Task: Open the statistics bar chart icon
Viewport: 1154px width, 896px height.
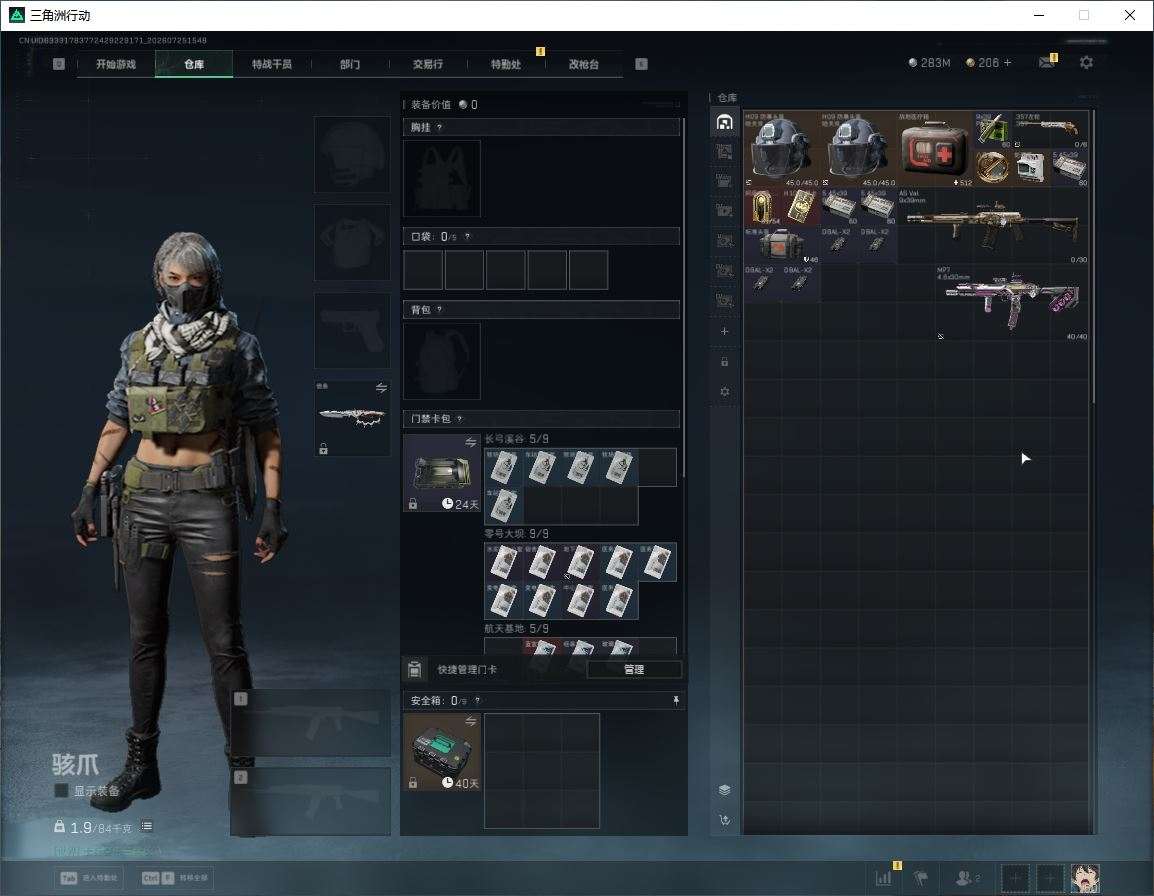Action: click(x=883, y=878)
